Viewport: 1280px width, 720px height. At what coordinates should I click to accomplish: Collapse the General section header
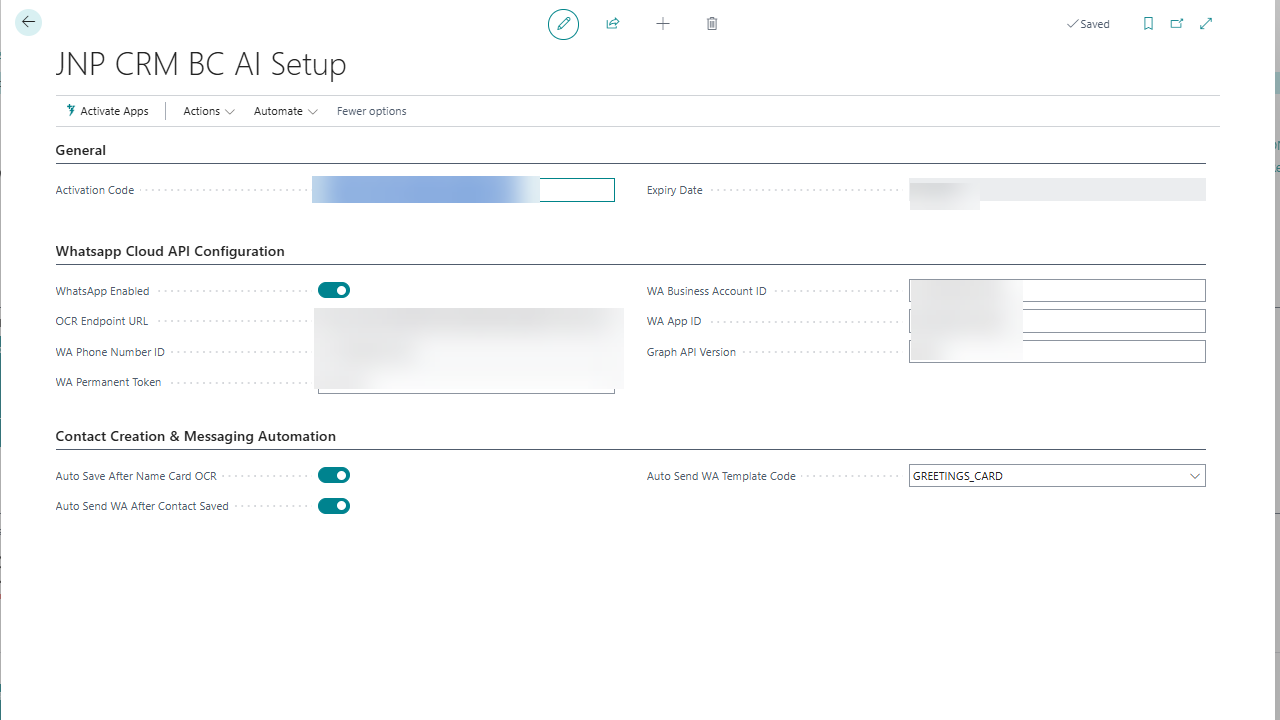coord(81,150)
